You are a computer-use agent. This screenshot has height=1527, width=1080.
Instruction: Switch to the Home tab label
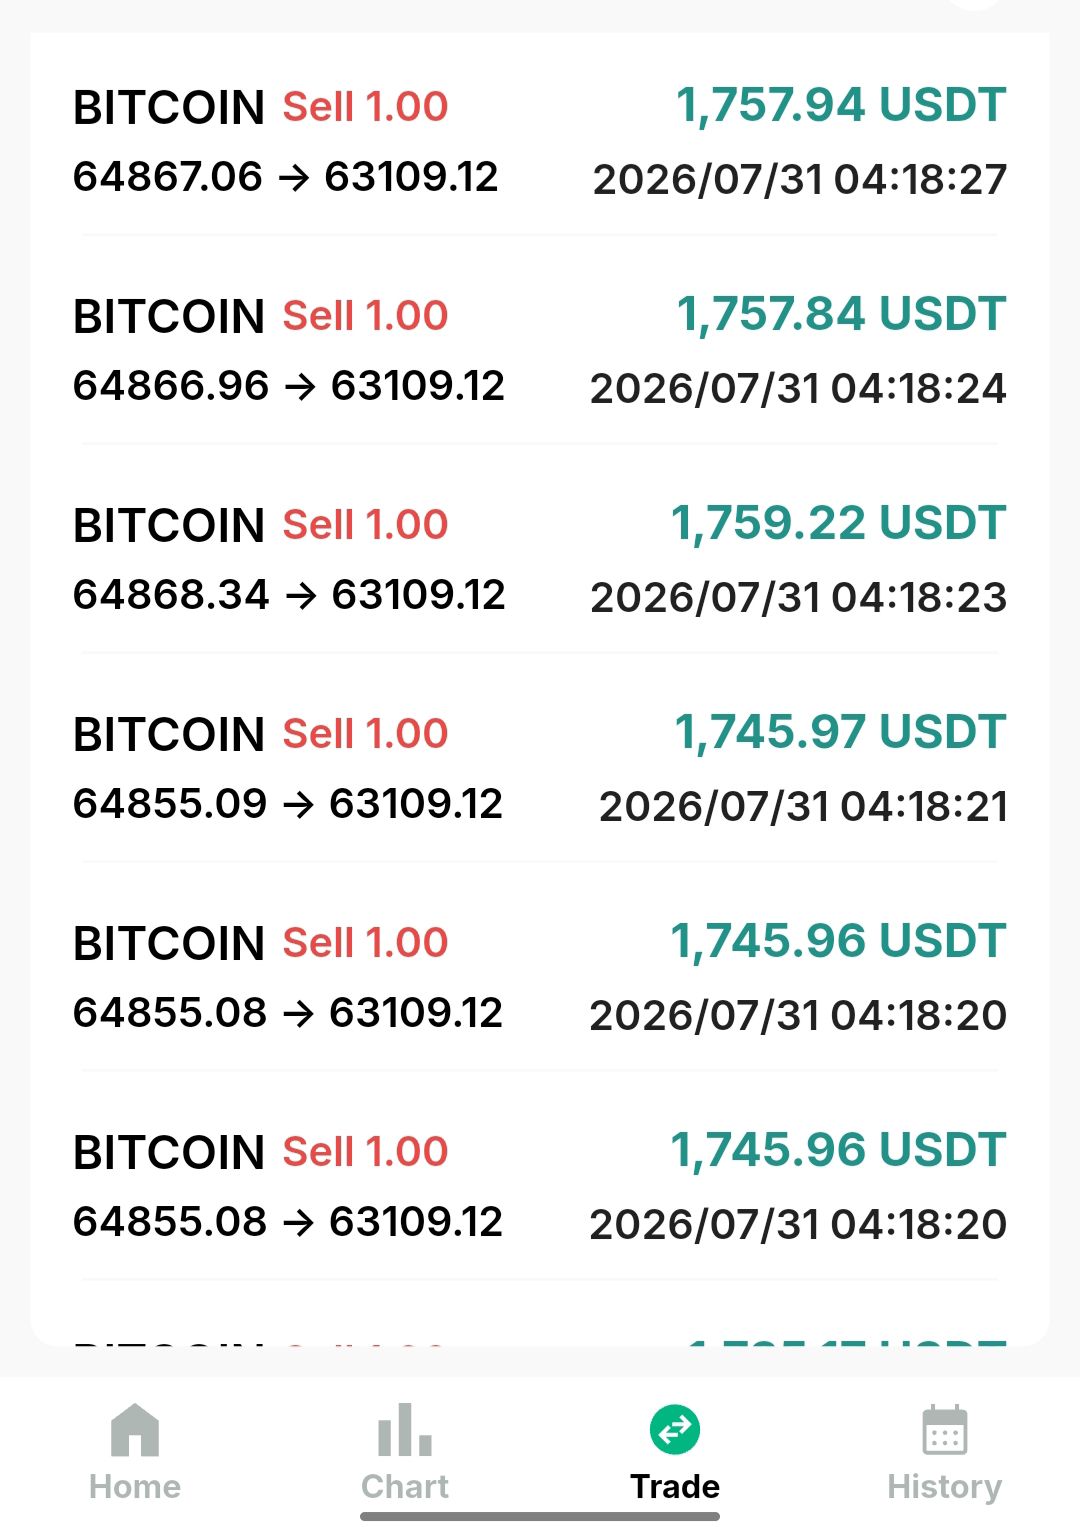(x=135, y=1486)
